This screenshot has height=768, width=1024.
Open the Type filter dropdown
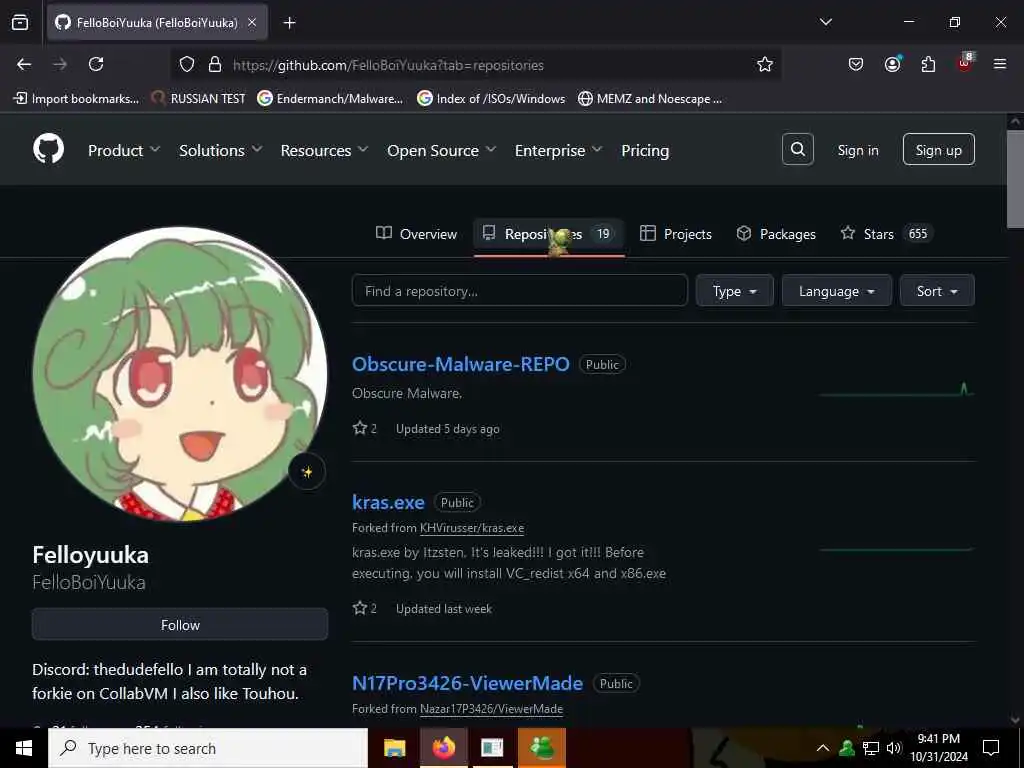[735, 291]
